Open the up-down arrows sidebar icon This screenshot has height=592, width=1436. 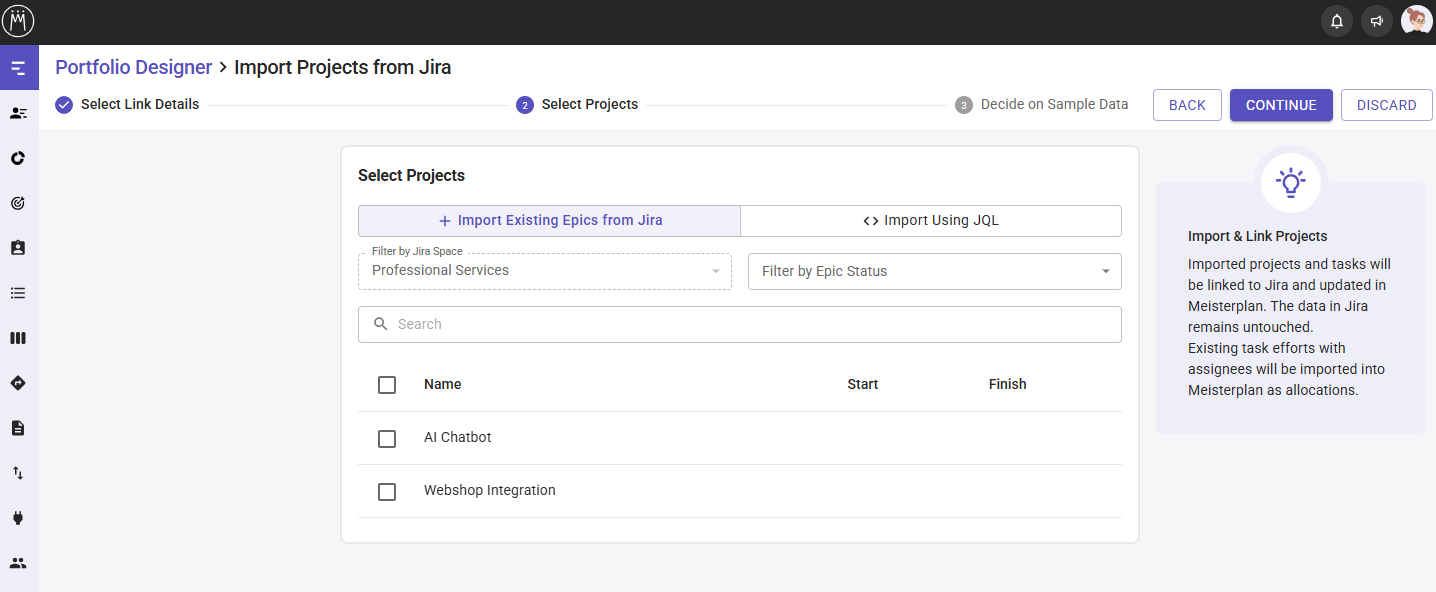click(x=18, y=473)
